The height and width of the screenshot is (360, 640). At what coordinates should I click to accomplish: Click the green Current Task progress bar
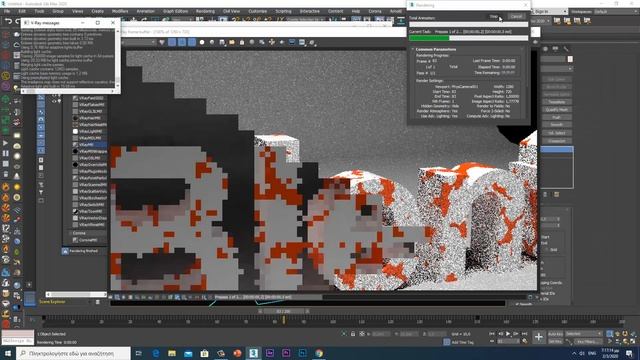429,38
